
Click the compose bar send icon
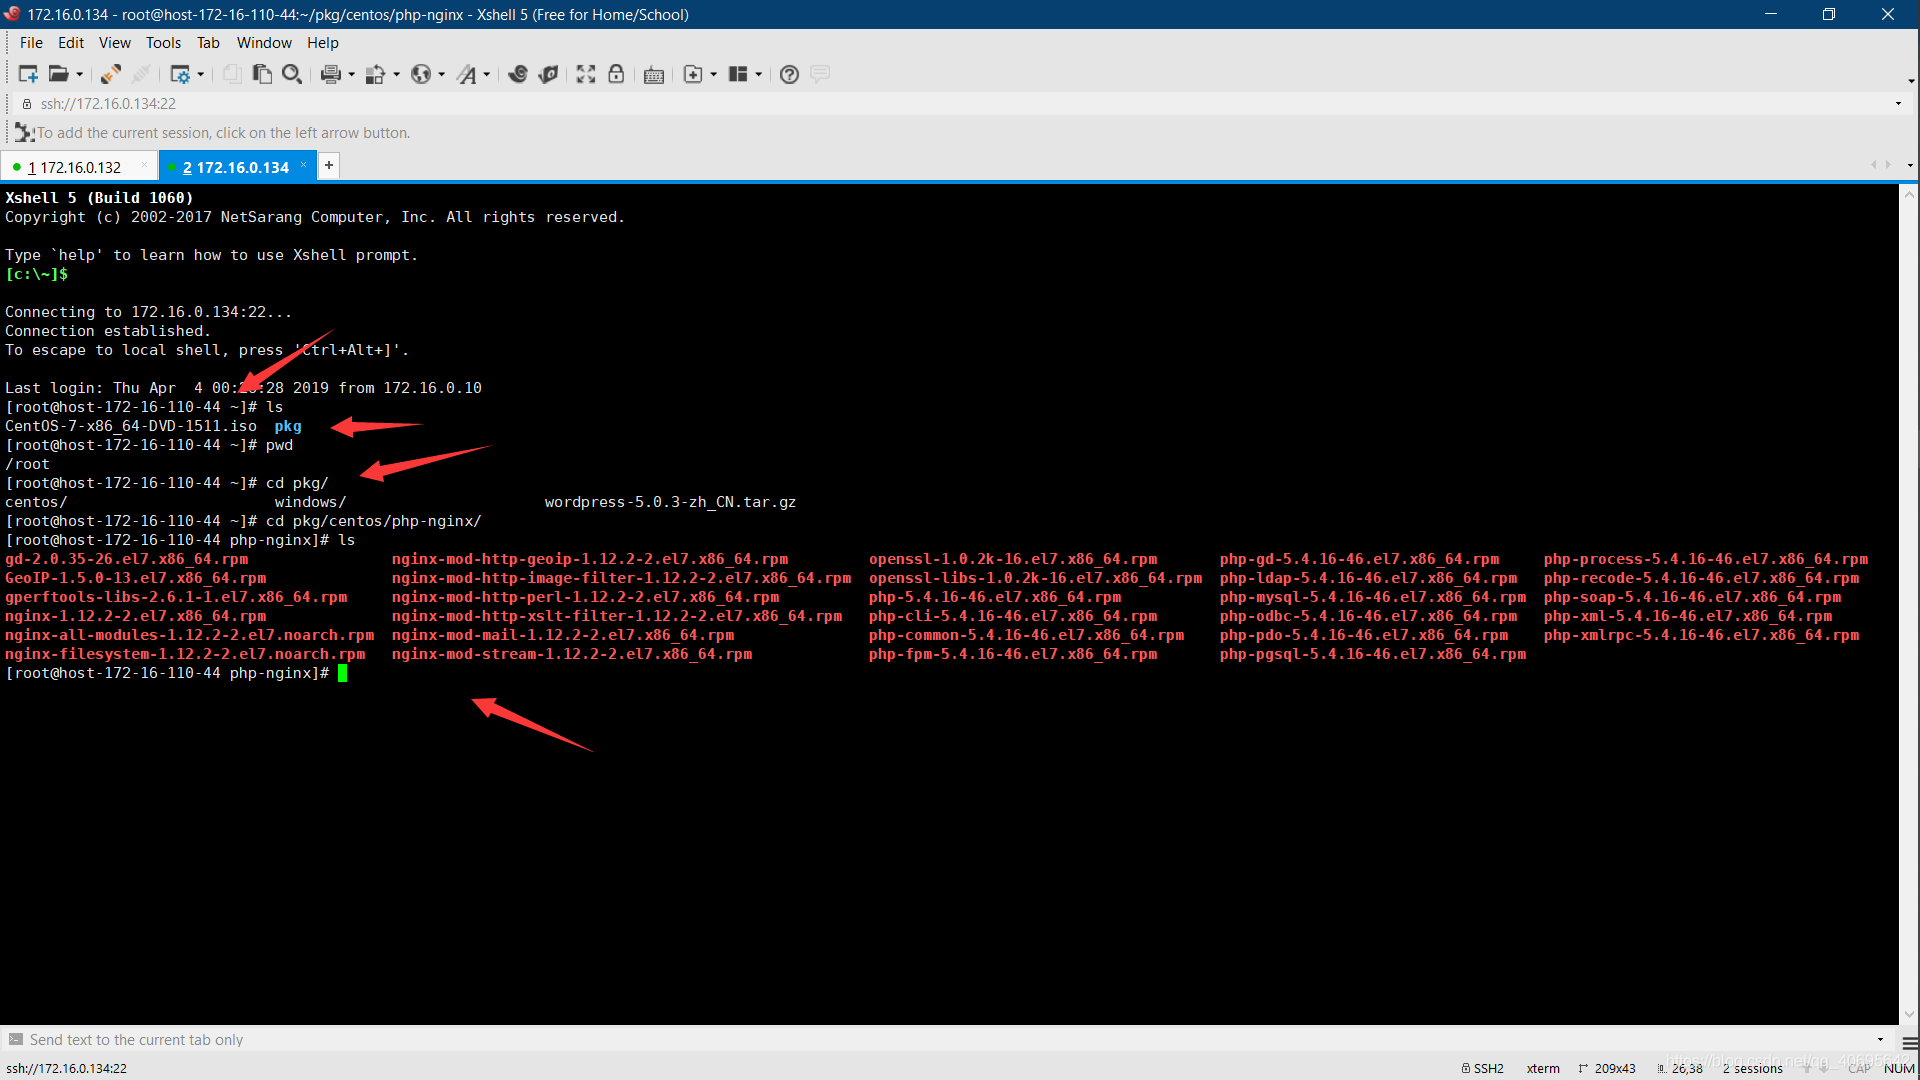pyautogui.click(x=15, y=1039)
